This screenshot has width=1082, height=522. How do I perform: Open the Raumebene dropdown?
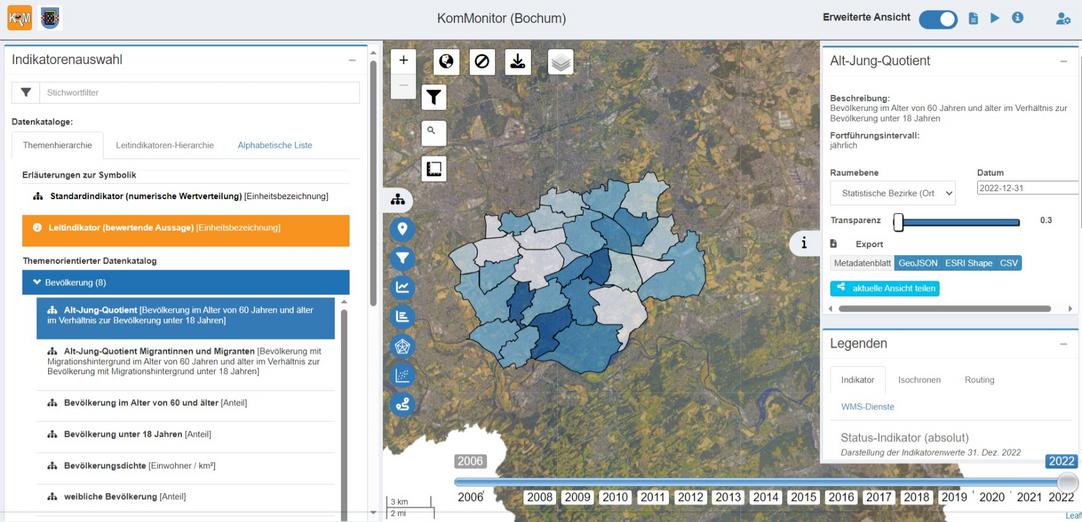(892, 192)
